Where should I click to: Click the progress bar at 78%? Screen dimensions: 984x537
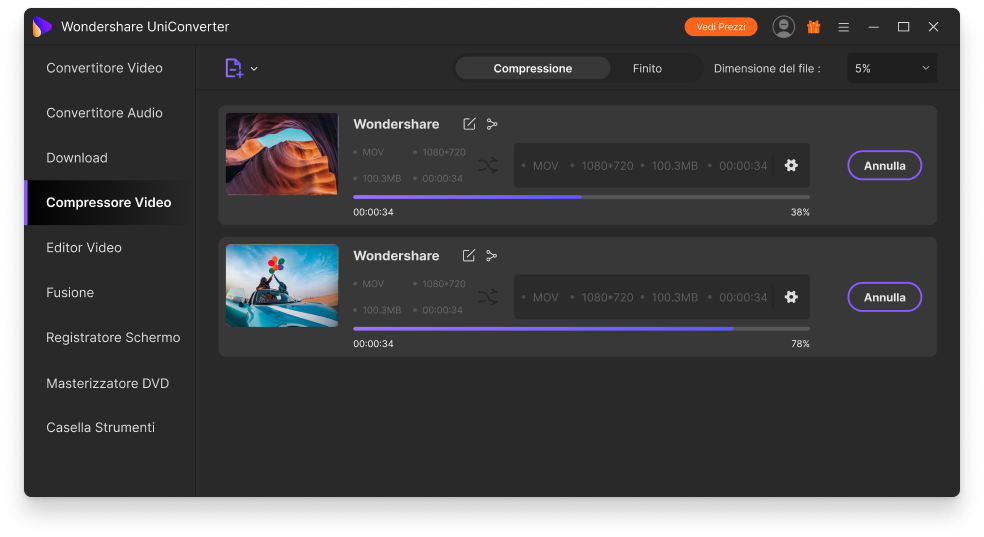click(581, 329)
